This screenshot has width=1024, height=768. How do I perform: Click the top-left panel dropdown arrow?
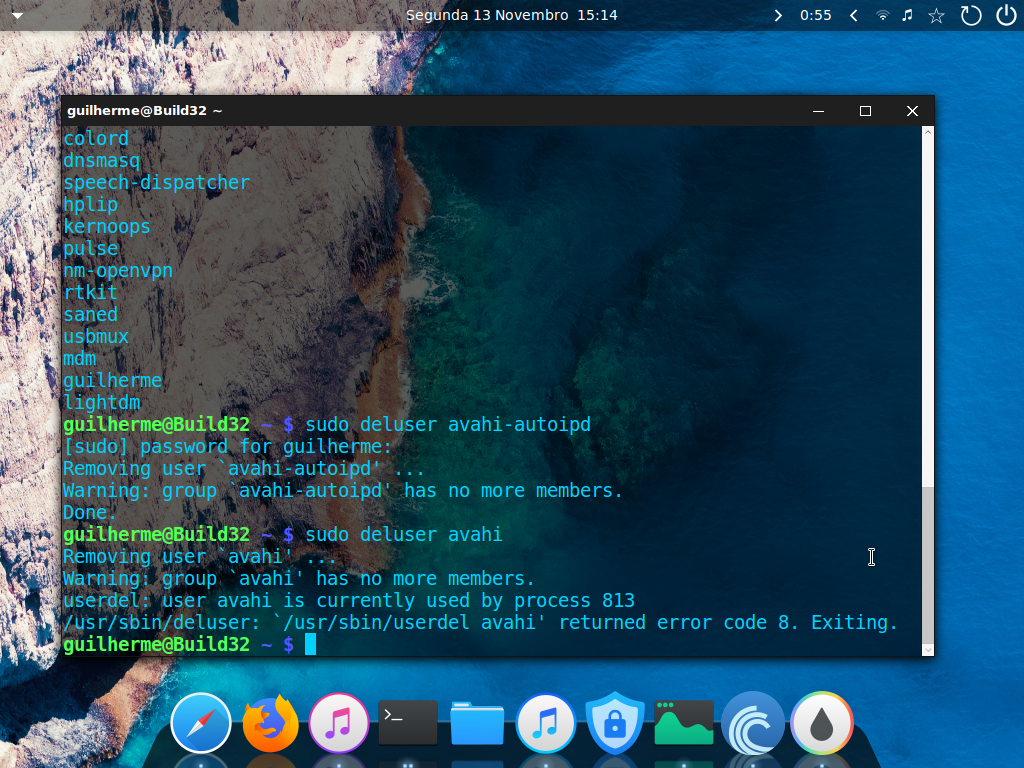click(x=18, y=15)
